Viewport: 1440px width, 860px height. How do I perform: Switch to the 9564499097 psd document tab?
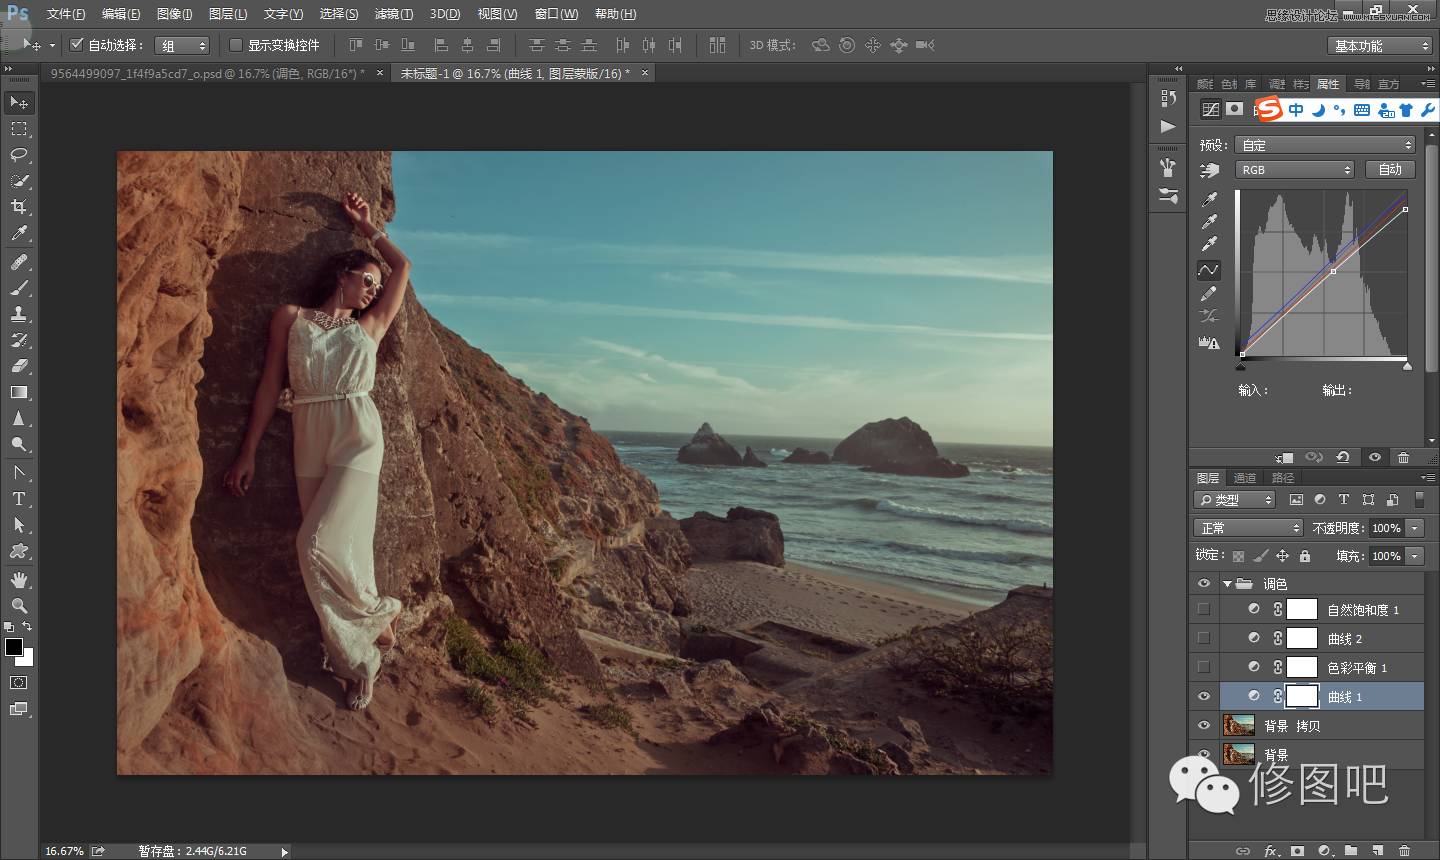click(x=207, y=73)
